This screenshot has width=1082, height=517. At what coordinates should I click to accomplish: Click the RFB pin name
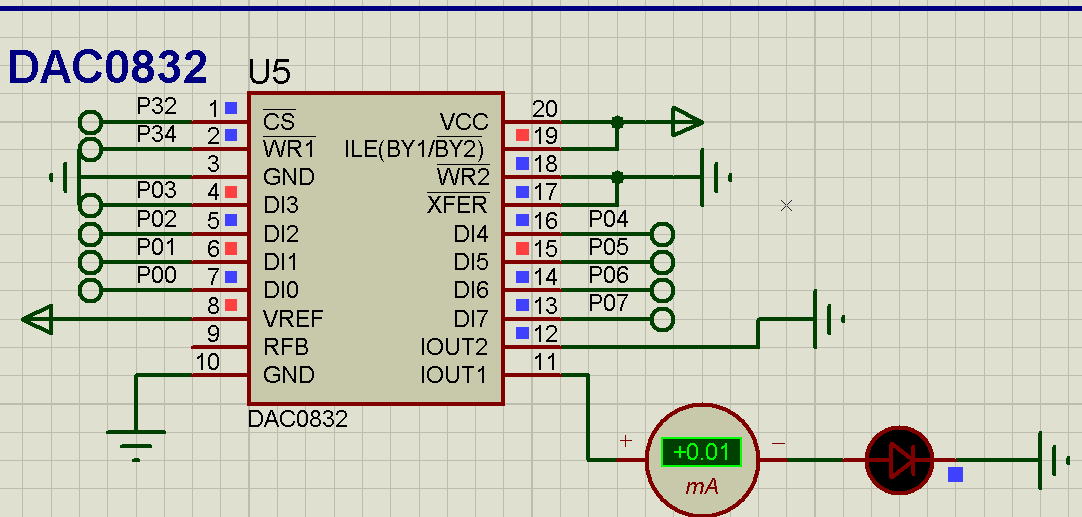[x=286, y=346]
